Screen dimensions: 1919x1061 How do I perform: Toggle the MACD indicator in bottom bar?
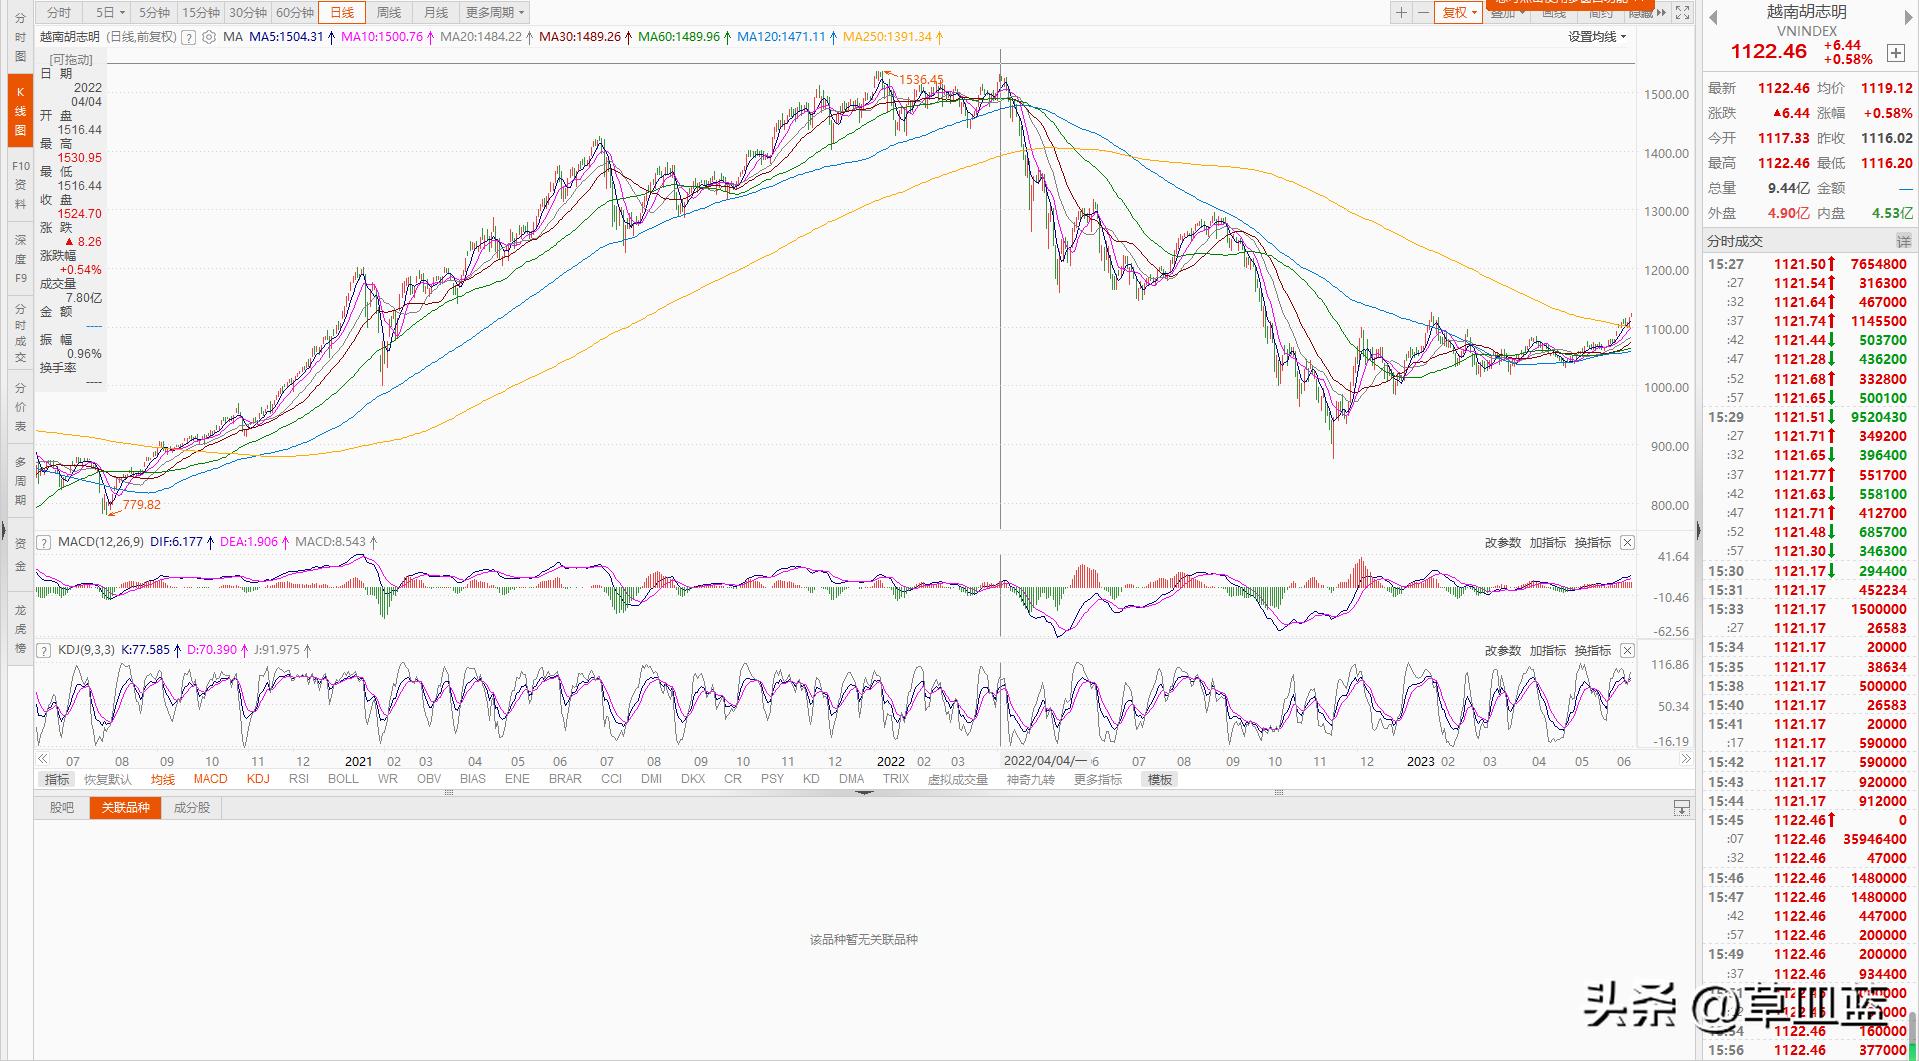(x=210, y=779)
